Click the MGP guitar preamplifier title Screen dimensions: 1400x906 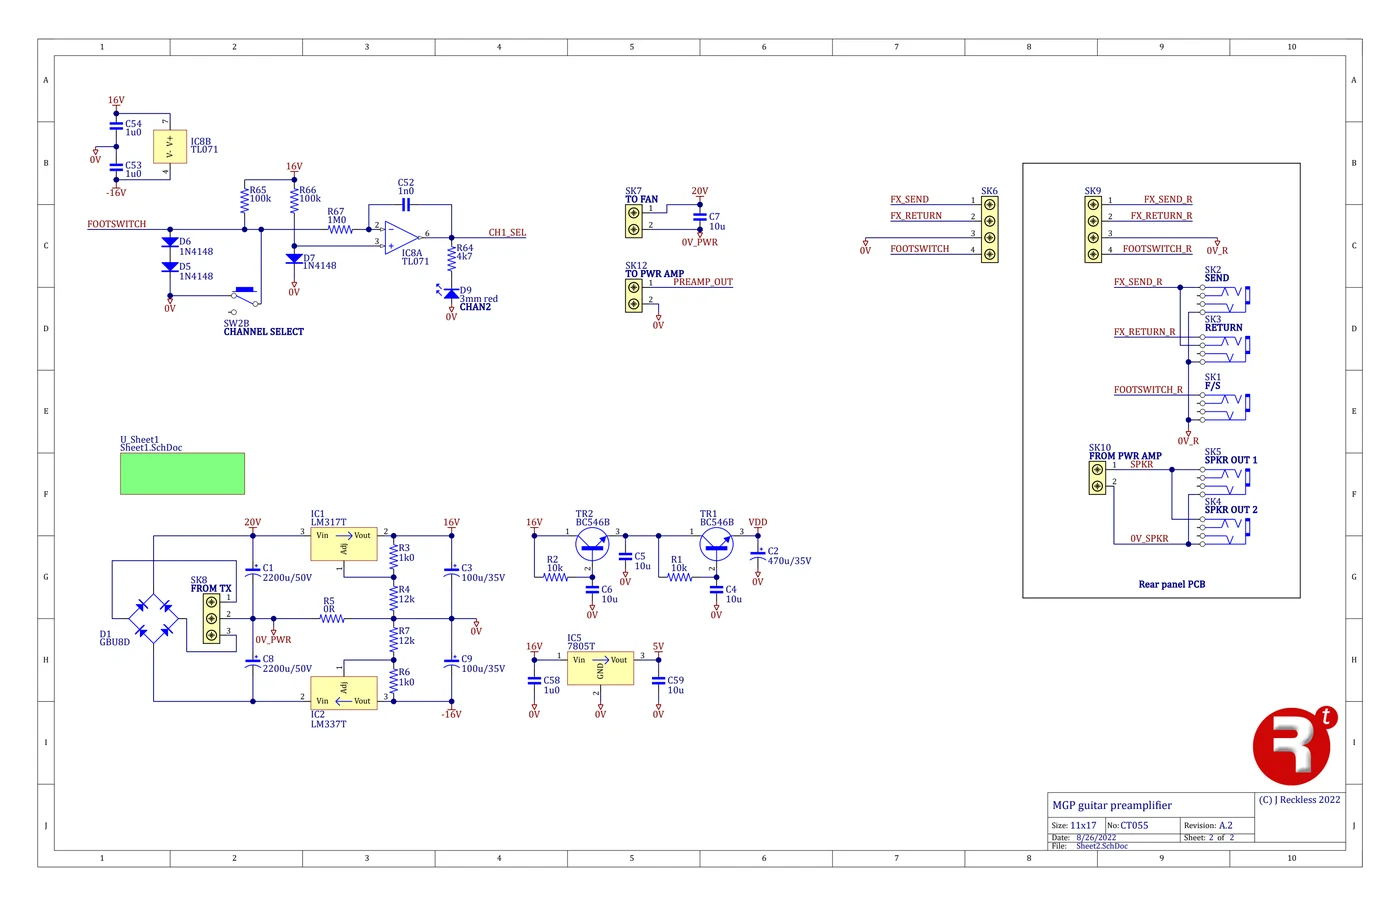1112,805
